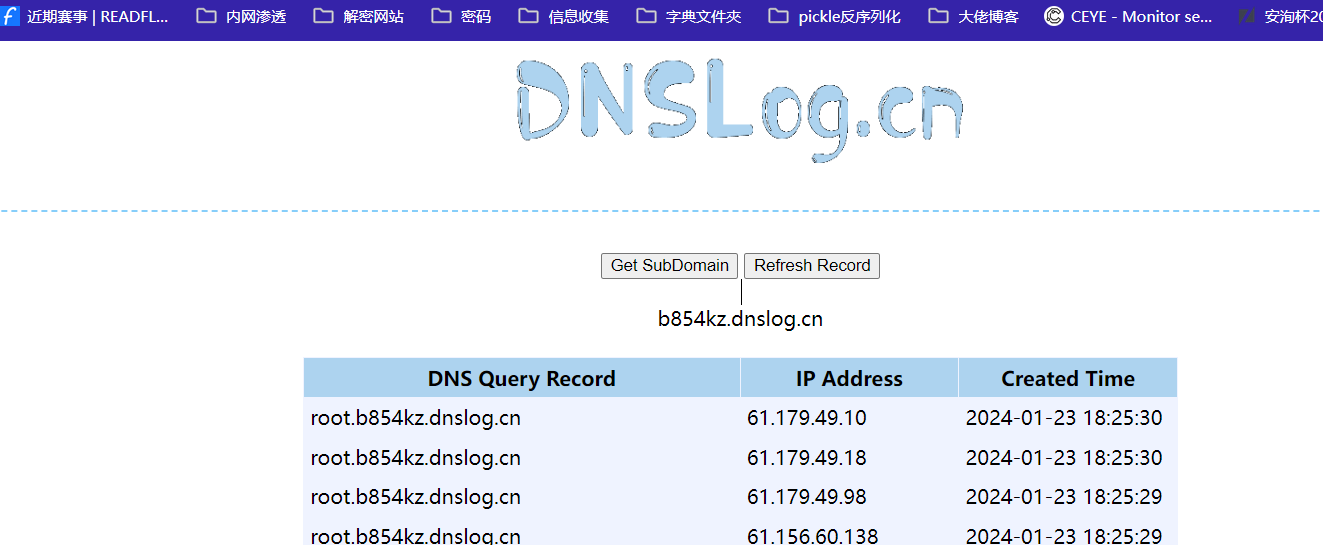This screenshot has width=1323, height=545.
Task: Select IP address 61.179.49.98
Action: [807, 497]
